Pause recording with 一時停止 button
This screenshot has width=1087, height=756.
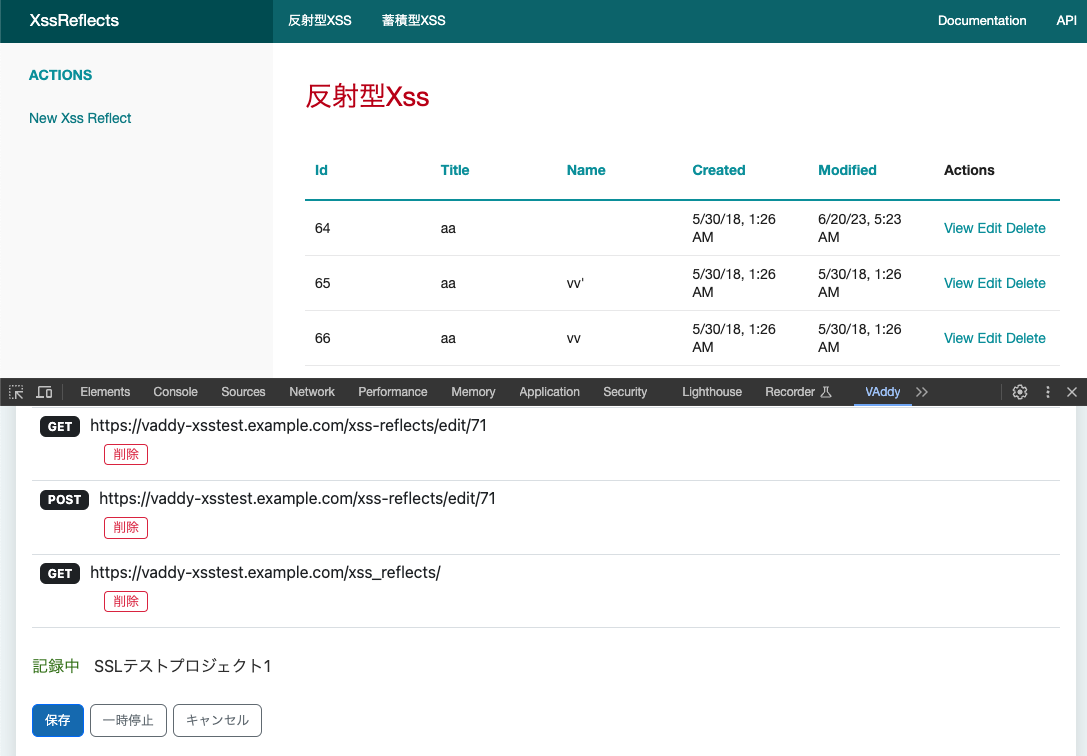click(128, 720)
